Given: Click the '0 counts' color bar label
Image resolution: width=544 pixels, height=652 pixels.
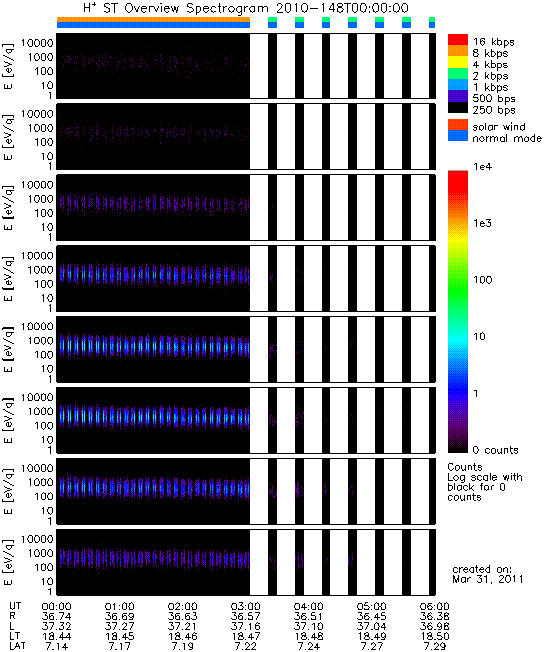Looking at the screenshot, I should coord(496,450).
